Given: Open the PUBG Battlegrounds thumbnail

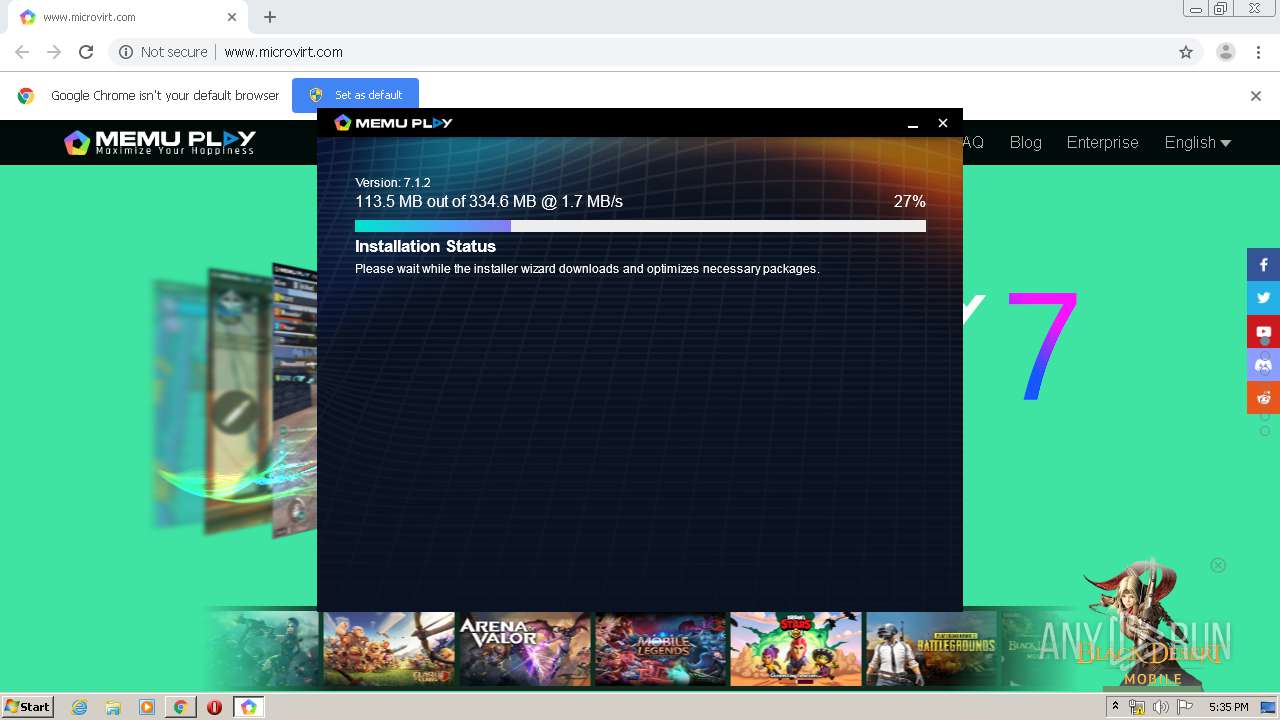Looking at the screenshot, I should [x=932, y=649].
